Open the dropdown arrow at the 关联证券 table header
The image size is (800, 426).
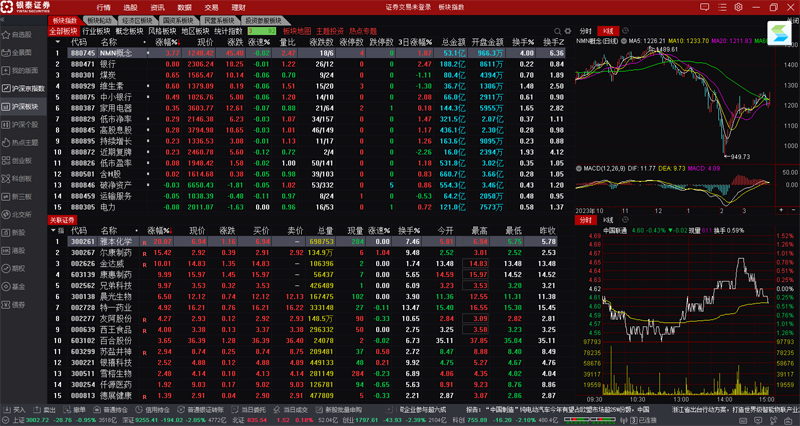click(54, 231)
